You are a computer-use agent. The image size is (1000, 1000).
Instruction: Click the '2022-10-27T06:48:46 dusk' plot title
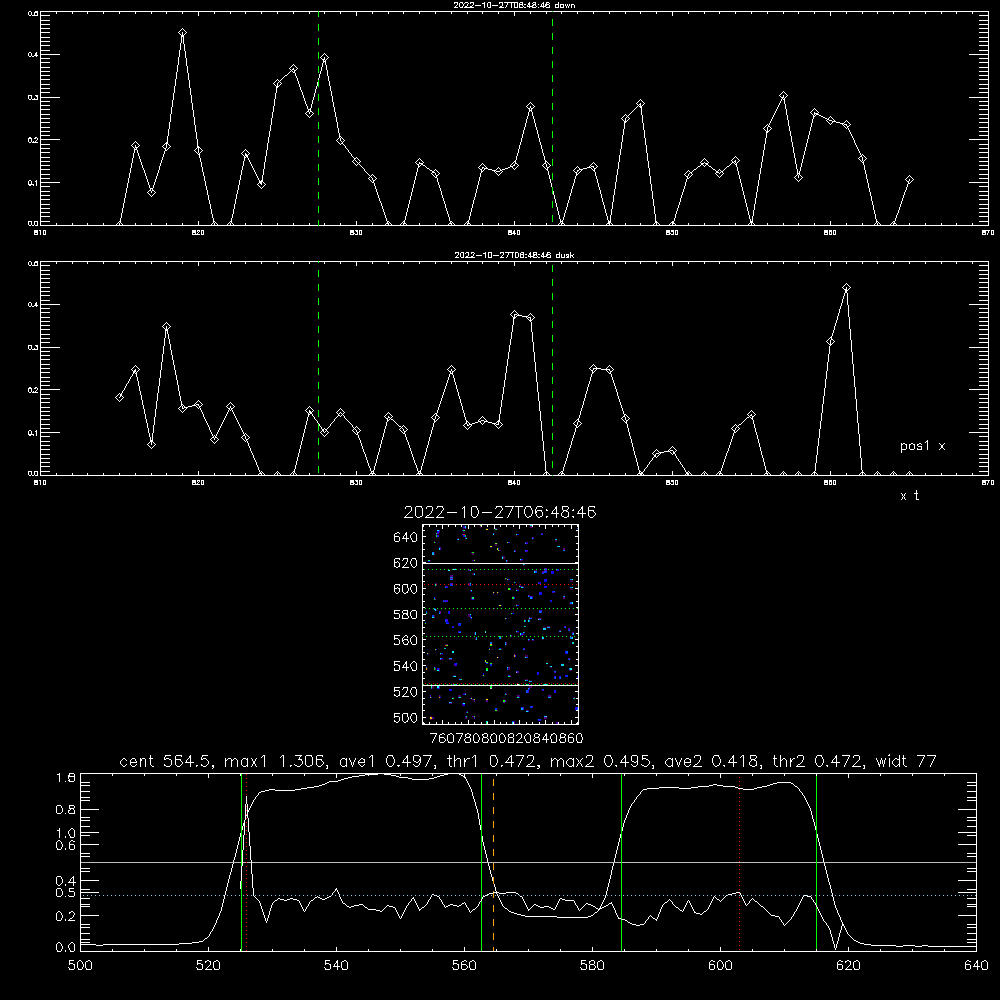click(x=514, y=255)
